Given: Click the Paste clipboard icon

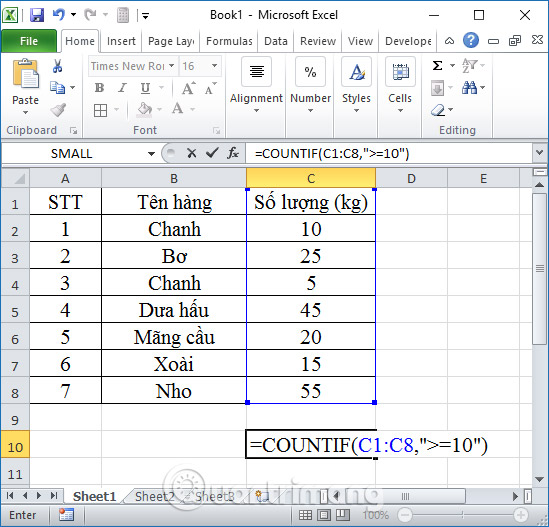Looking at the screenshot, I should coord(26,74).
